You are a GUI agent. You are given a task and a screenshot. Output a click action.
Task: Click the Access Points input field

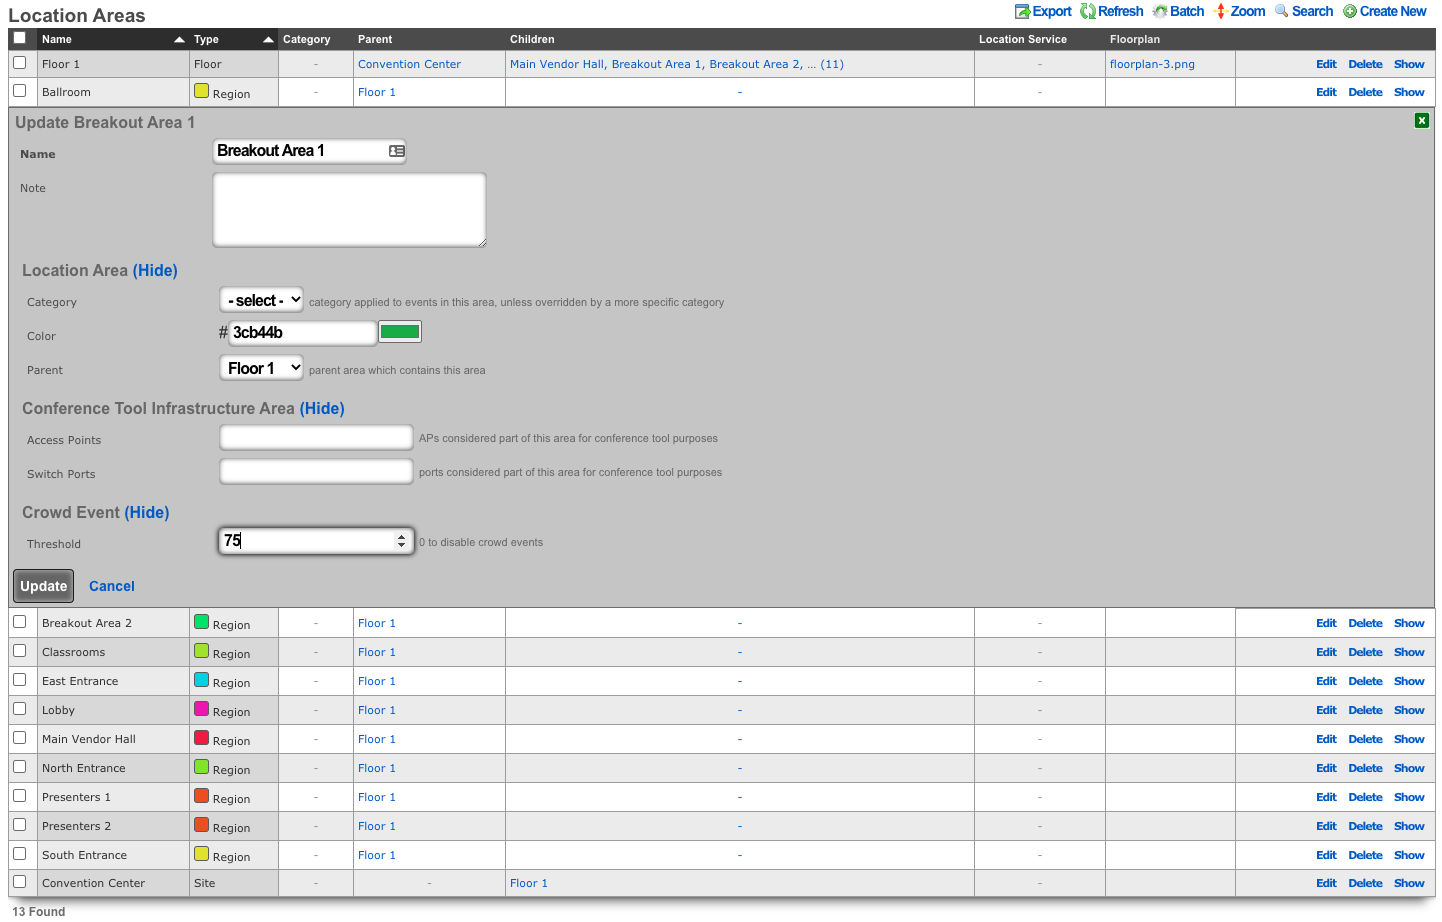pyautogui.click(x=316, y=438)
